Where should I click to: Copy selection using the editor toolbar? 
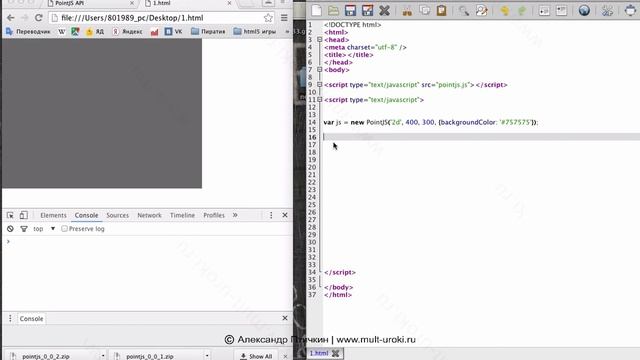pyautogui.click(x=424, y=10)
